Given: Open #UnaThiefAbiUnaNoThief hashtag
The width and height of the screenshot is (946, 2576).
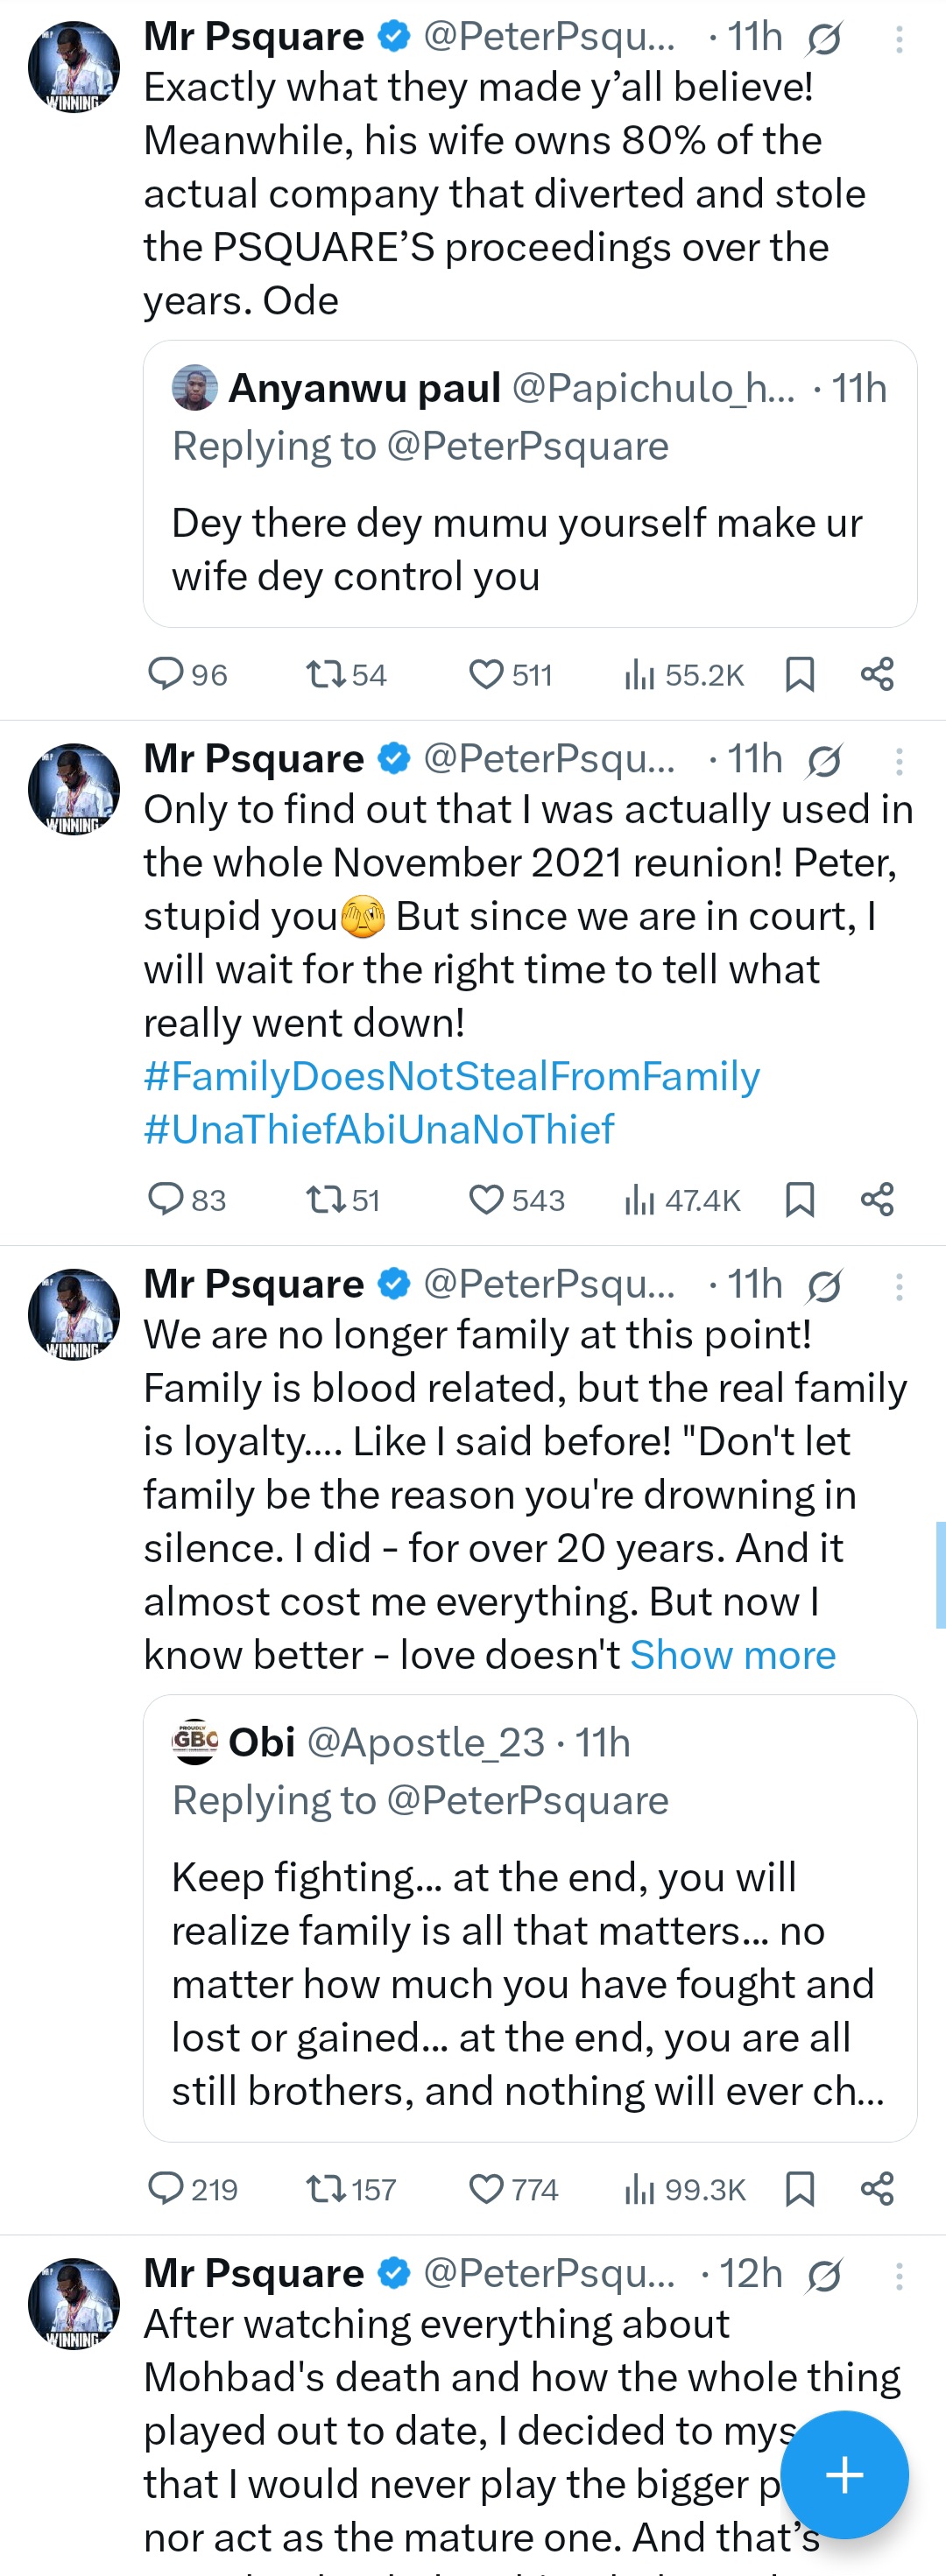Looking at the screenshot, I should (x=379, y=1129).
